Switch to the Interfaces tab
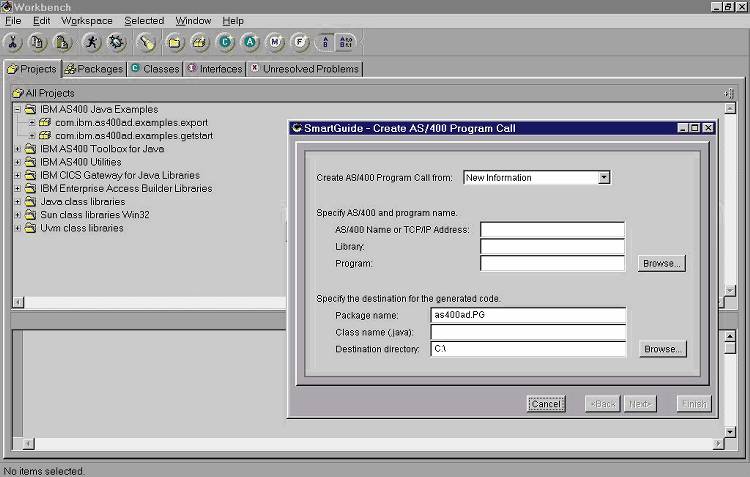 [x=215, y=69]
